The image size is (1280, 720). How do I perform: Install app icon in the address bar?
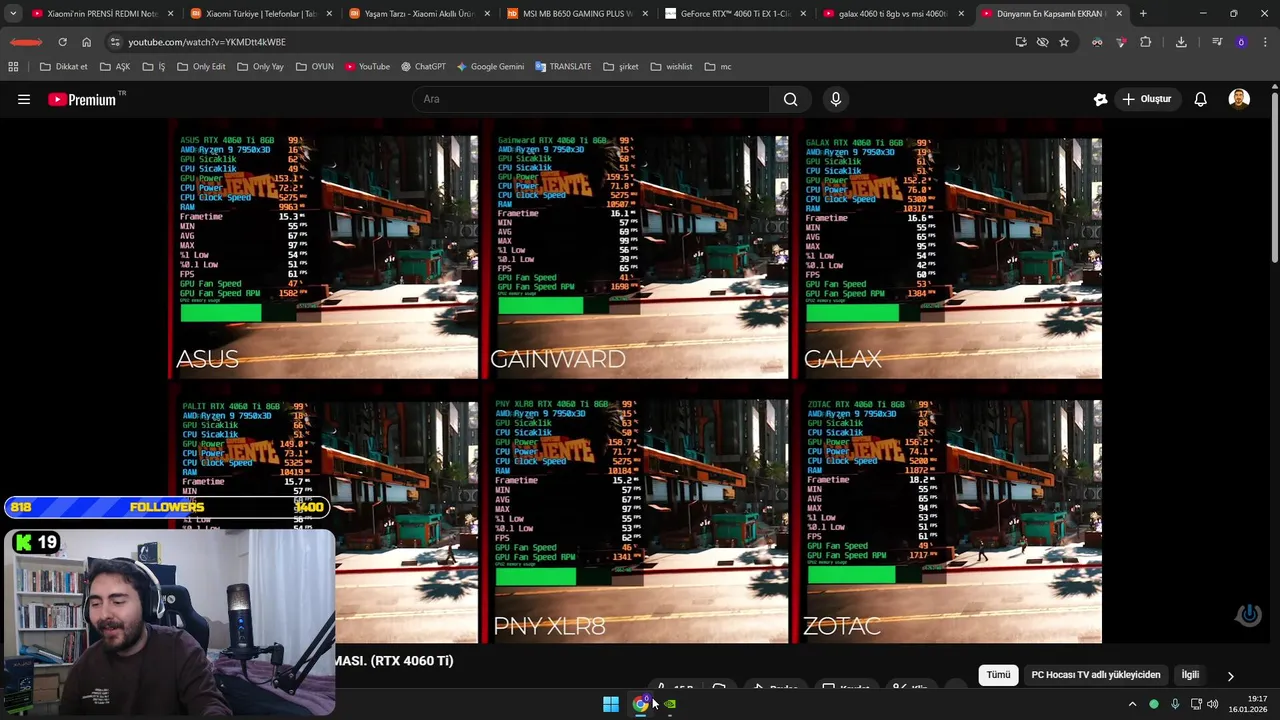pyautogui.click(x=1021, y=42)
